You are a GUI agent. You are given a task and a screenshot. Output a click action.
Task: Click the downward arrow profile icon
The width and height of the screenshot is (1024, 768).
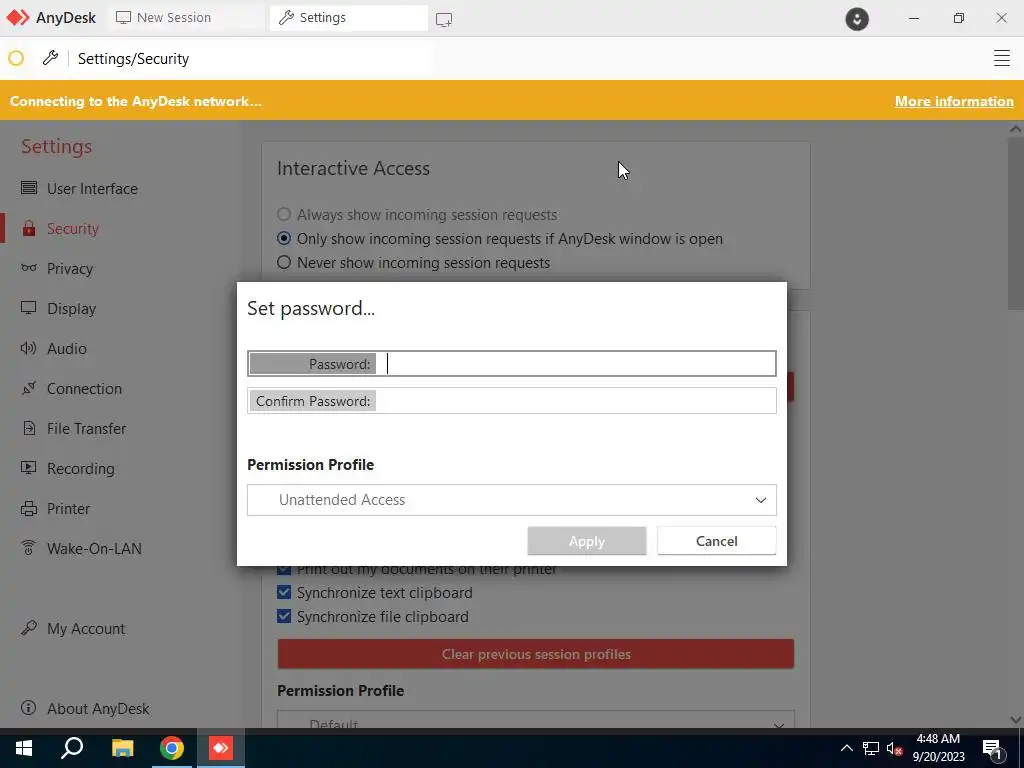click(857, 19)
